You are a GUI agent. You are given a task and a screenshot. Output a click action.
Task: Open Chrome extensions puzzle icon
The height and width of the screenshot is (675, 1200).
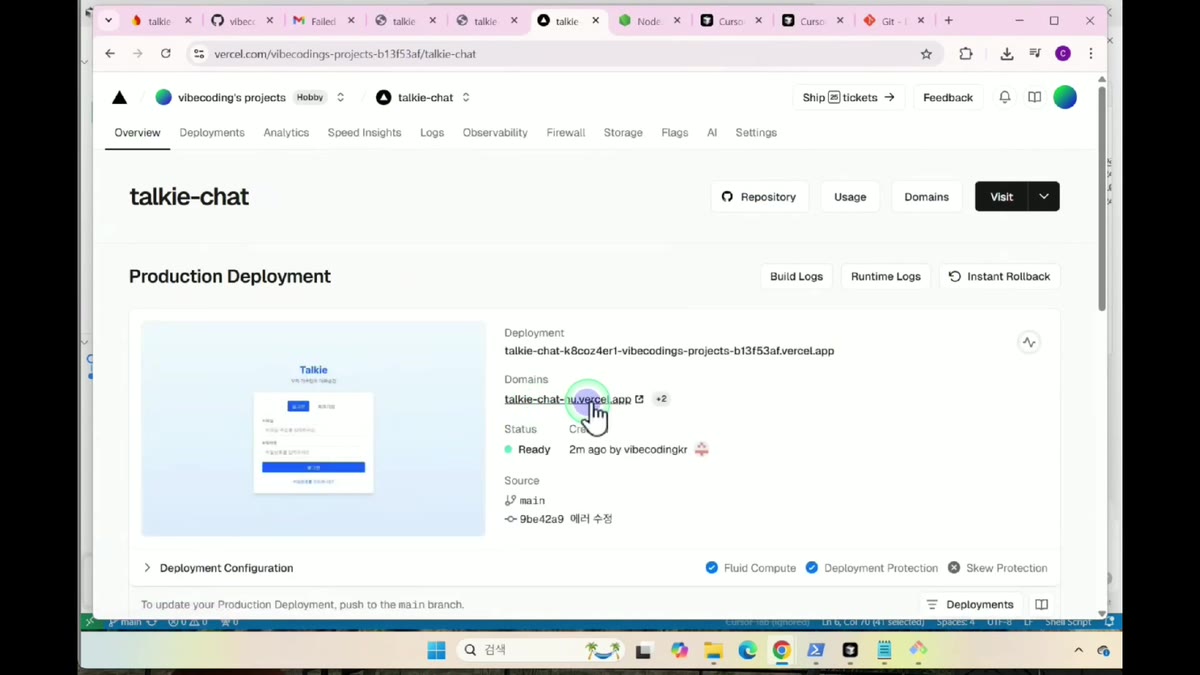tap(965, 54)
